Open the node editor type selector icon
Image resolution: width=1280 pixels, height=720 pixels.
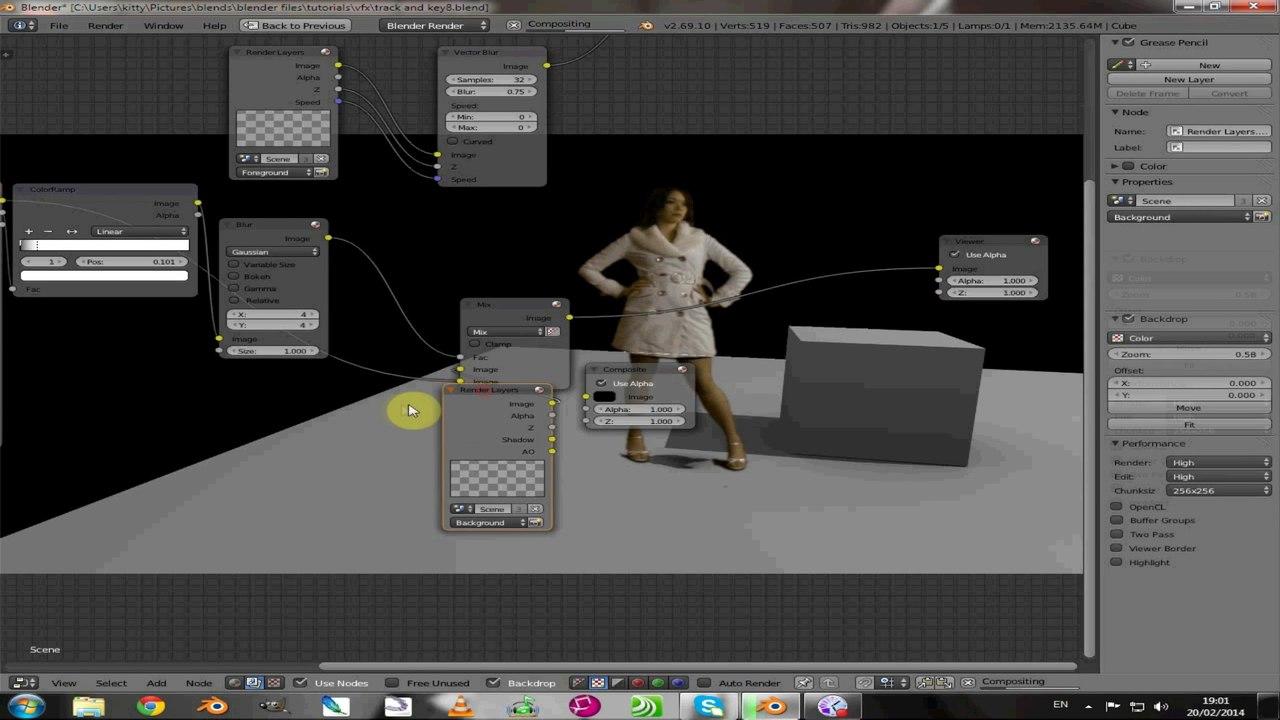point(23,683)
